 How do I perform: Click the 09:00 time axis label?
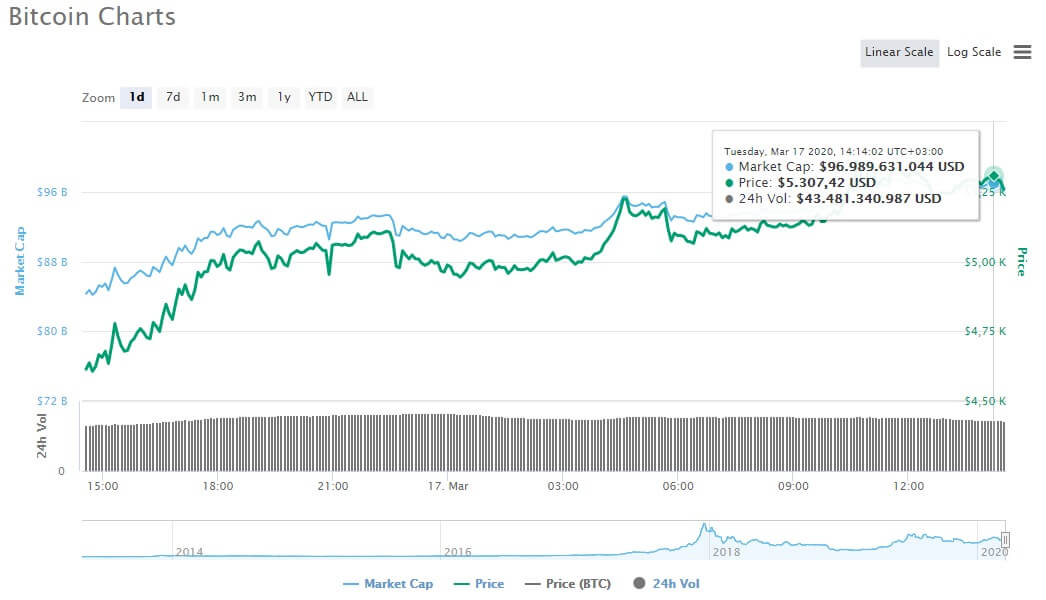click(x=793, y=487)
